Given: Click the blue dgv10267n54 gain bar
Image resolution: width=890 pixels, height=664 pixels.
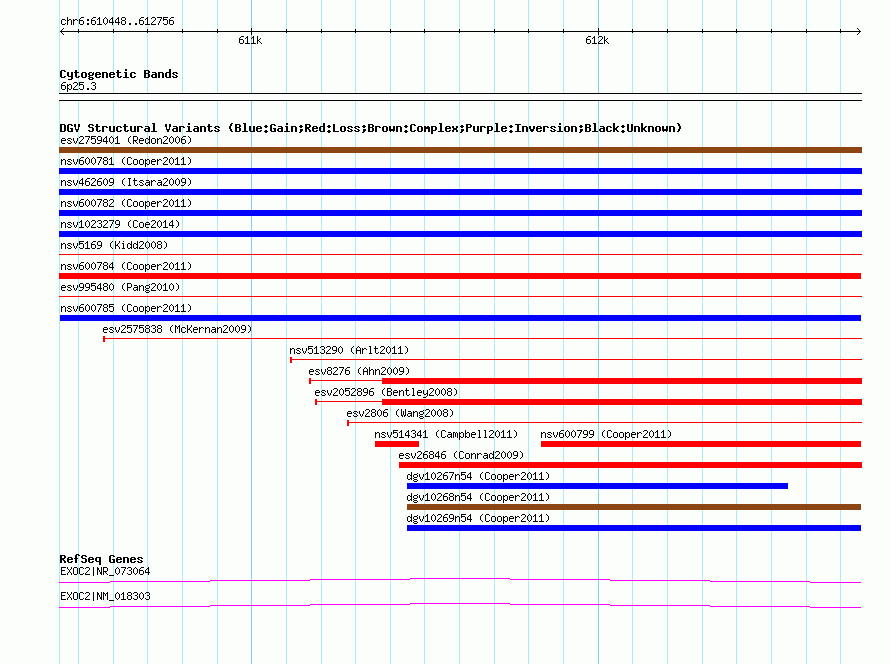Looking at the screenshot, I should coord(597,486).
